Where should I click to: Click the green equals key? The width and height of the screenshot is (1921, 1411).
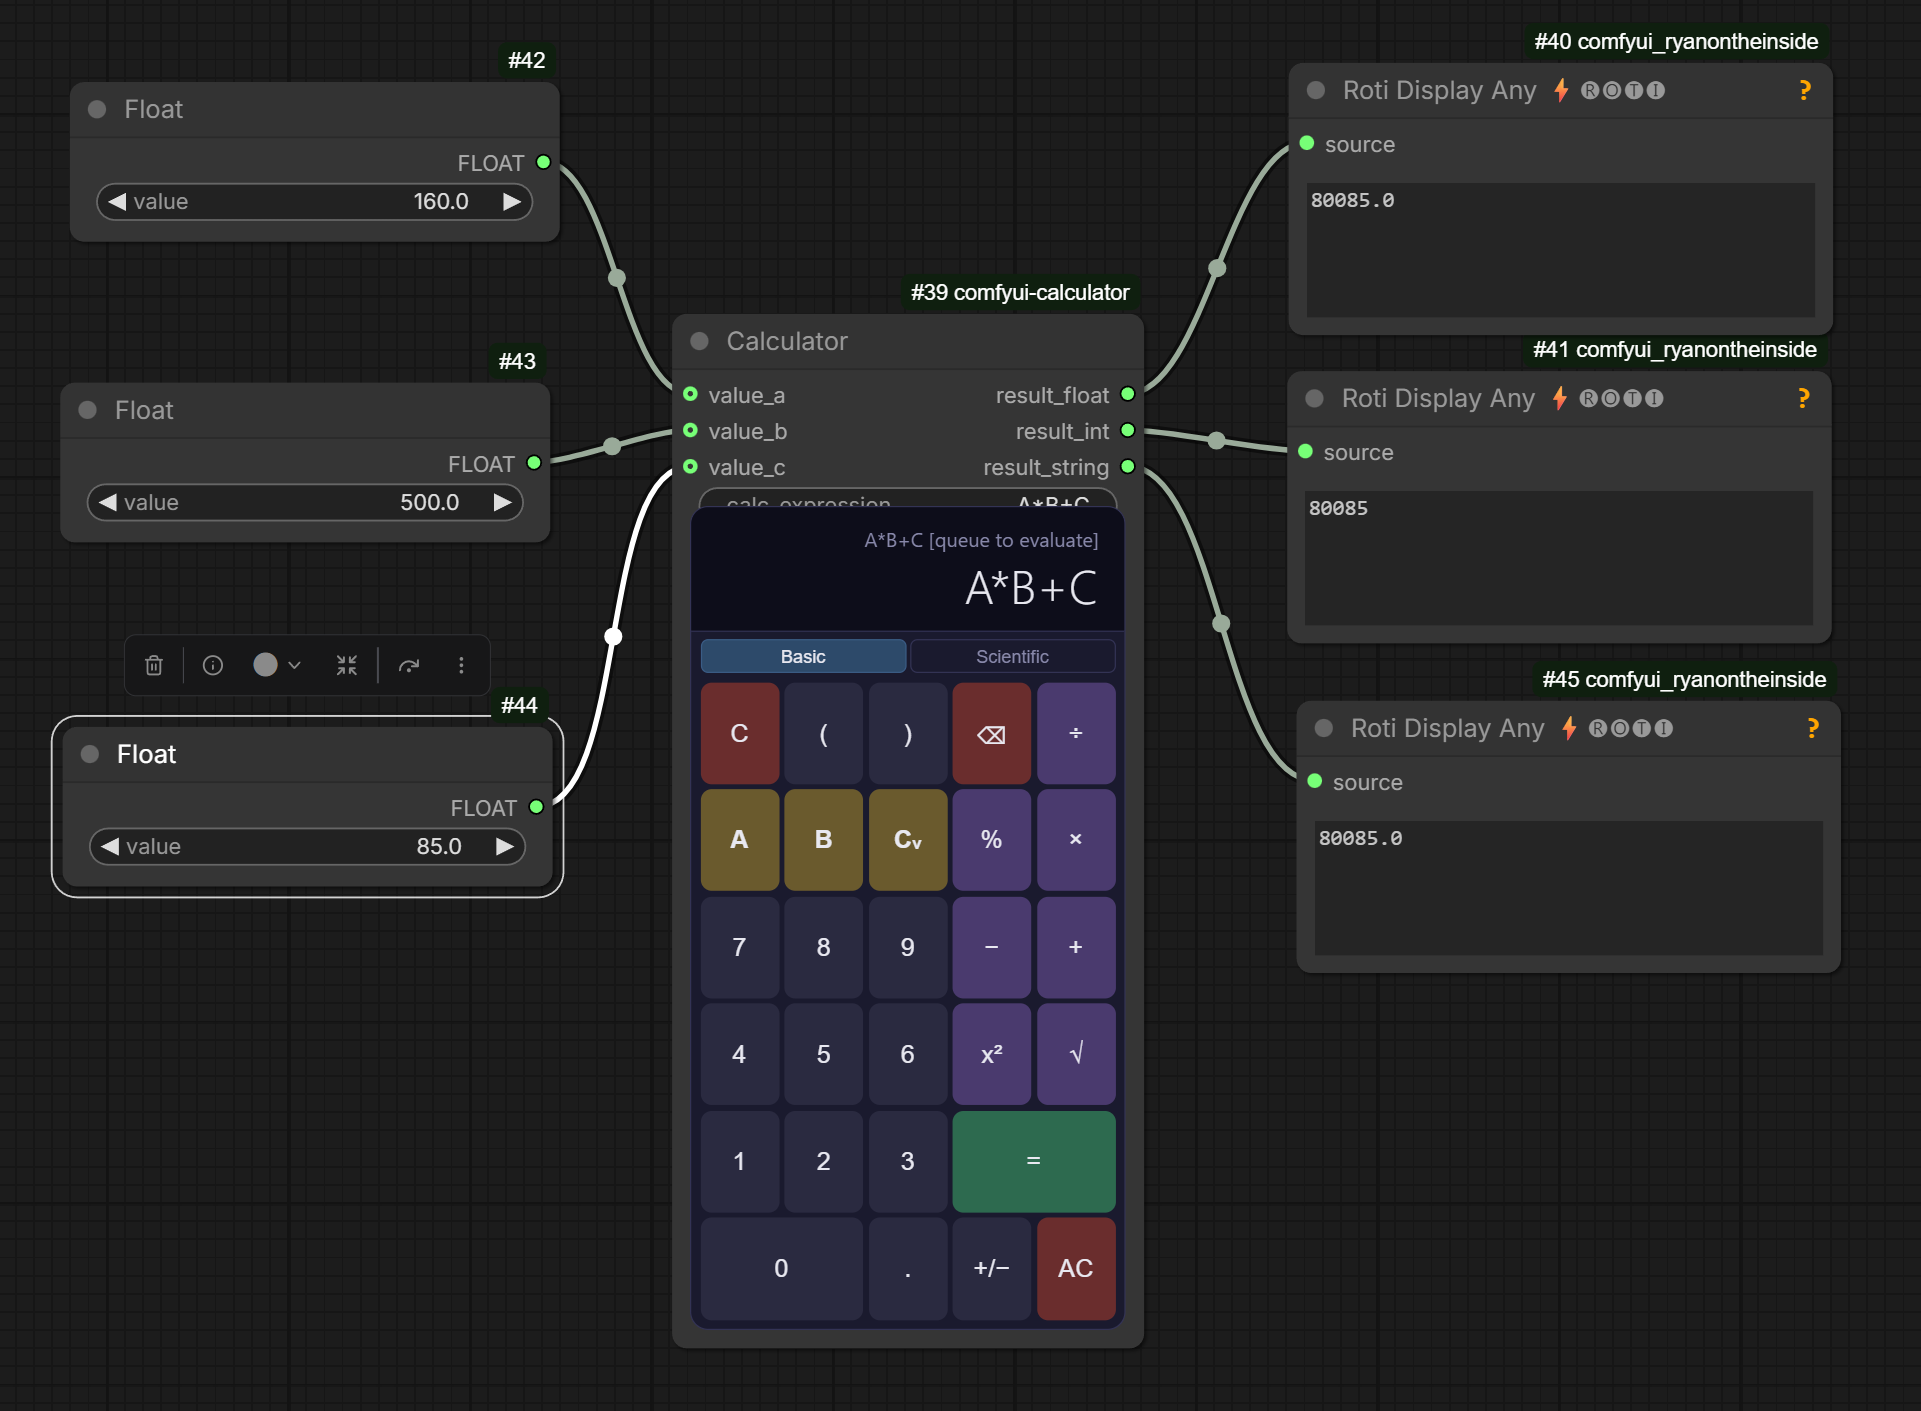[1034, 1161]
